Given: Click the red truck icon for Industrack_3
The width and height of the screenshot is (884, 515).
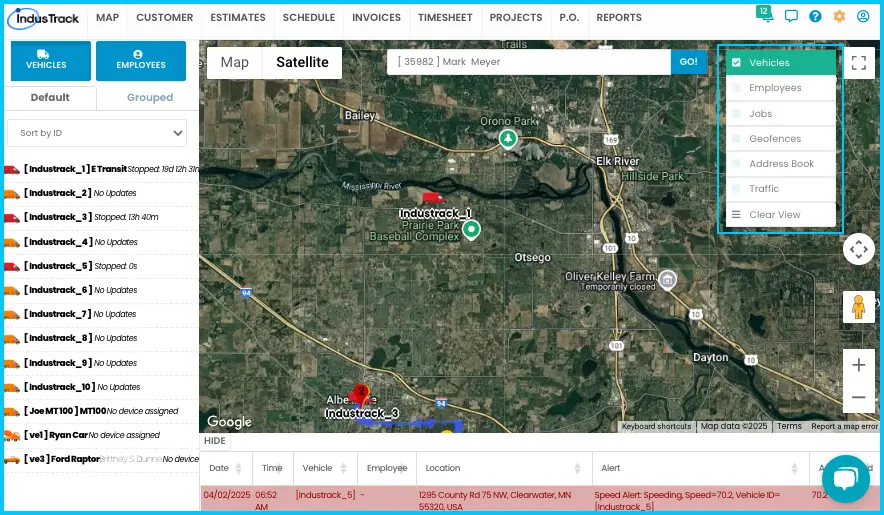Looking at the screenshot, I should point(12,218).
